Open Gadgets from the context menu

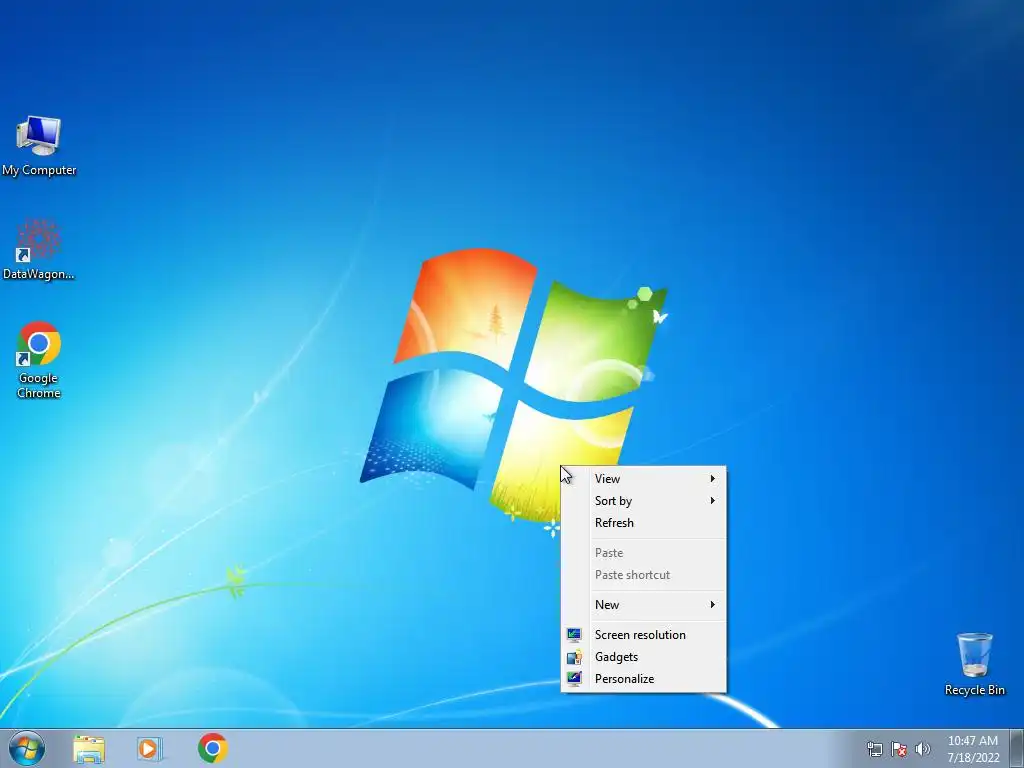pos(643,657)
